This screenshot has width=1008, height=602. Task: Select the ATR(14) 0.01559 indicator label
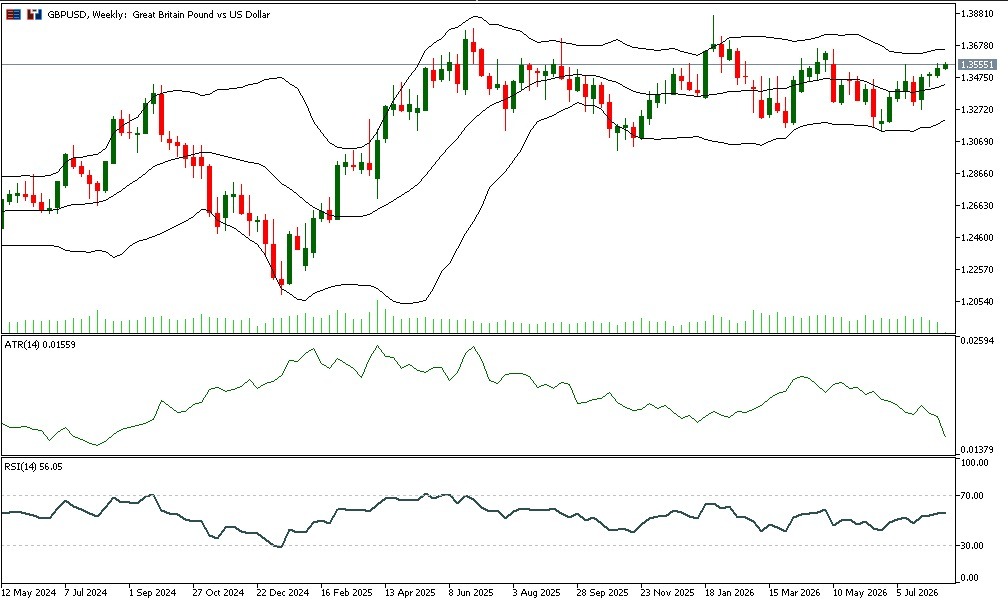click(40, 345)
